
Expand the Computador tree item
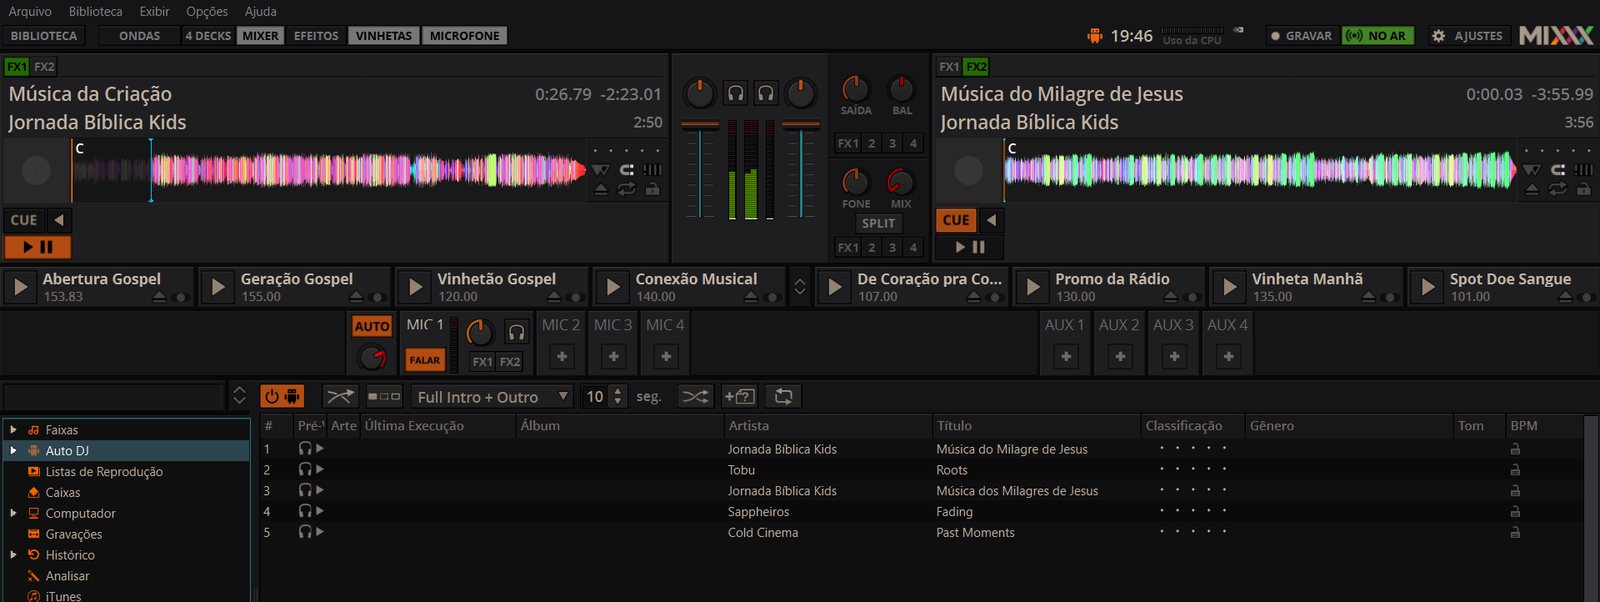(x=13, y=513)
